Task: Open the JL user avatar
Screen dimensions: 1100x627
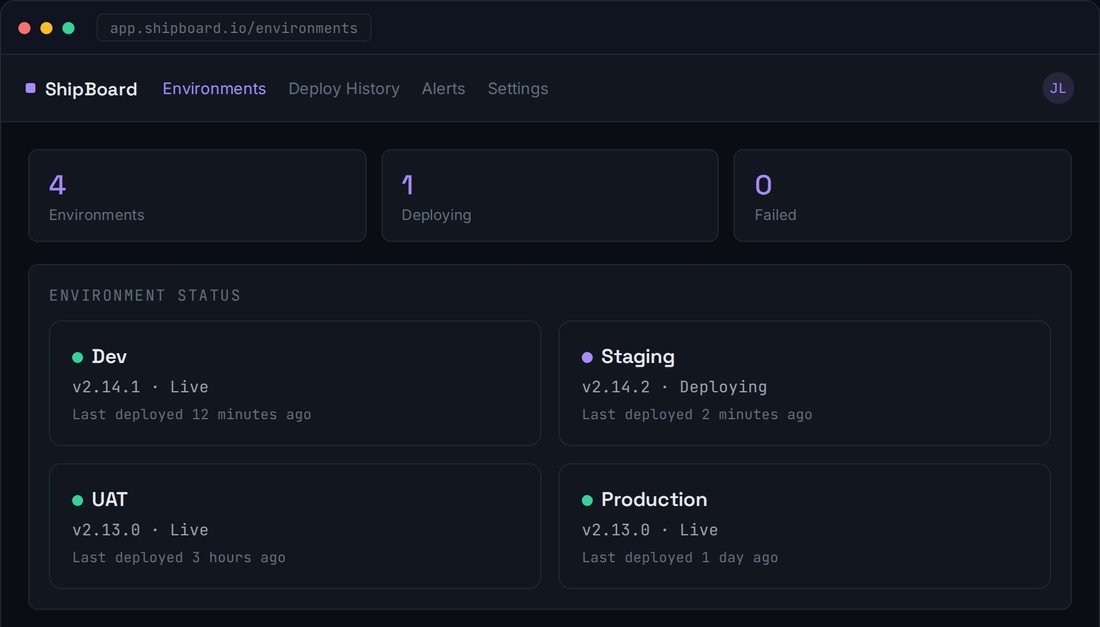Action: 1057,88
